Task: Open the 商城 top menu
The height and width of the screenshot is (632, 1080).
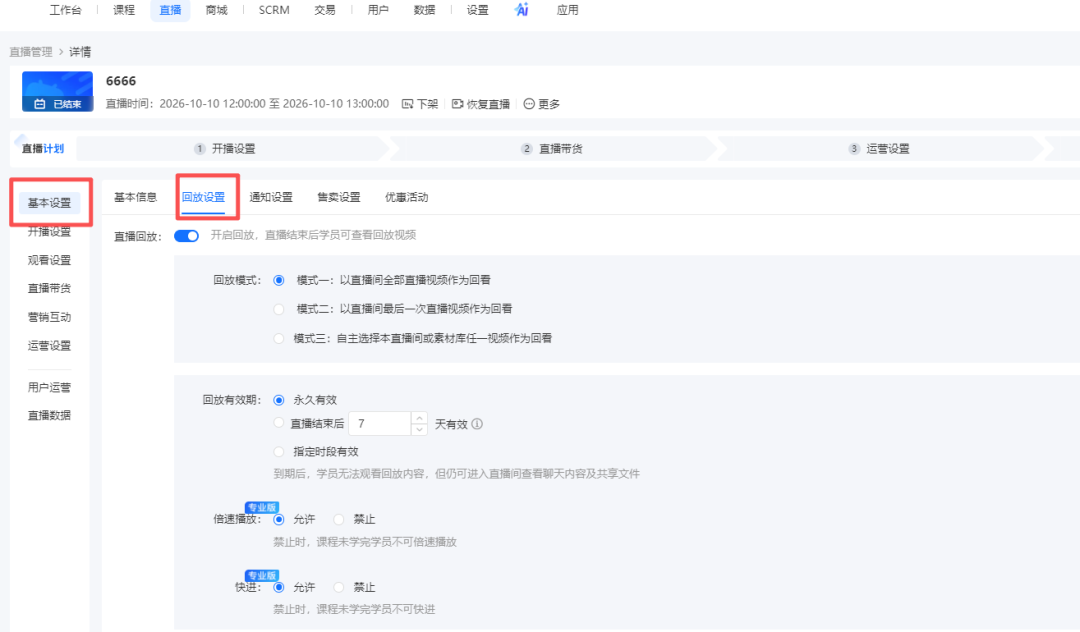Action: tap(216, 10)
